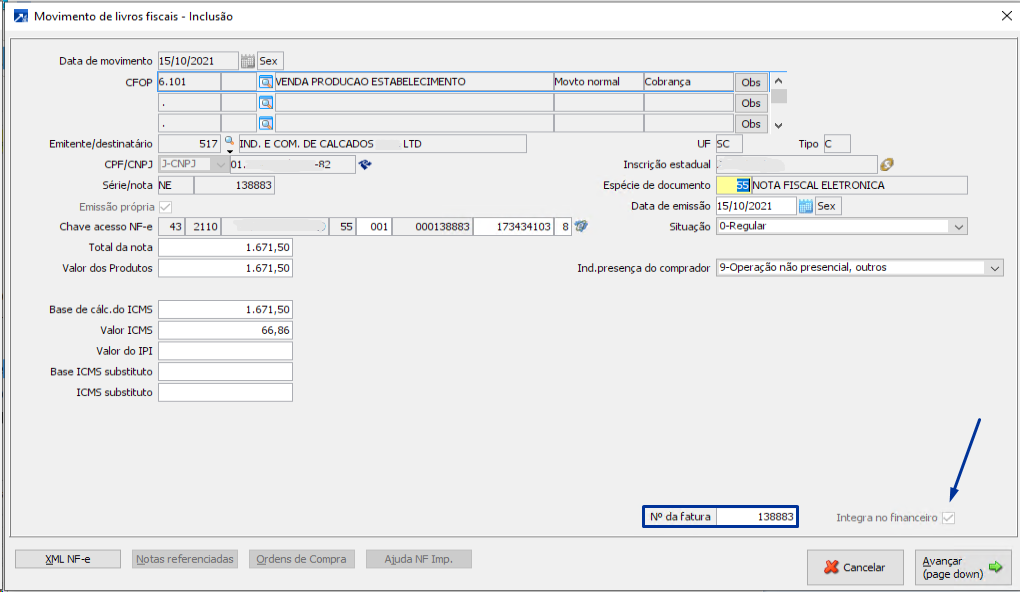The height and width of the screenshot is (592, 1020).
Task: Click the Emitente/destinatário search magnifier icon
Action: [x=229, y=143]
